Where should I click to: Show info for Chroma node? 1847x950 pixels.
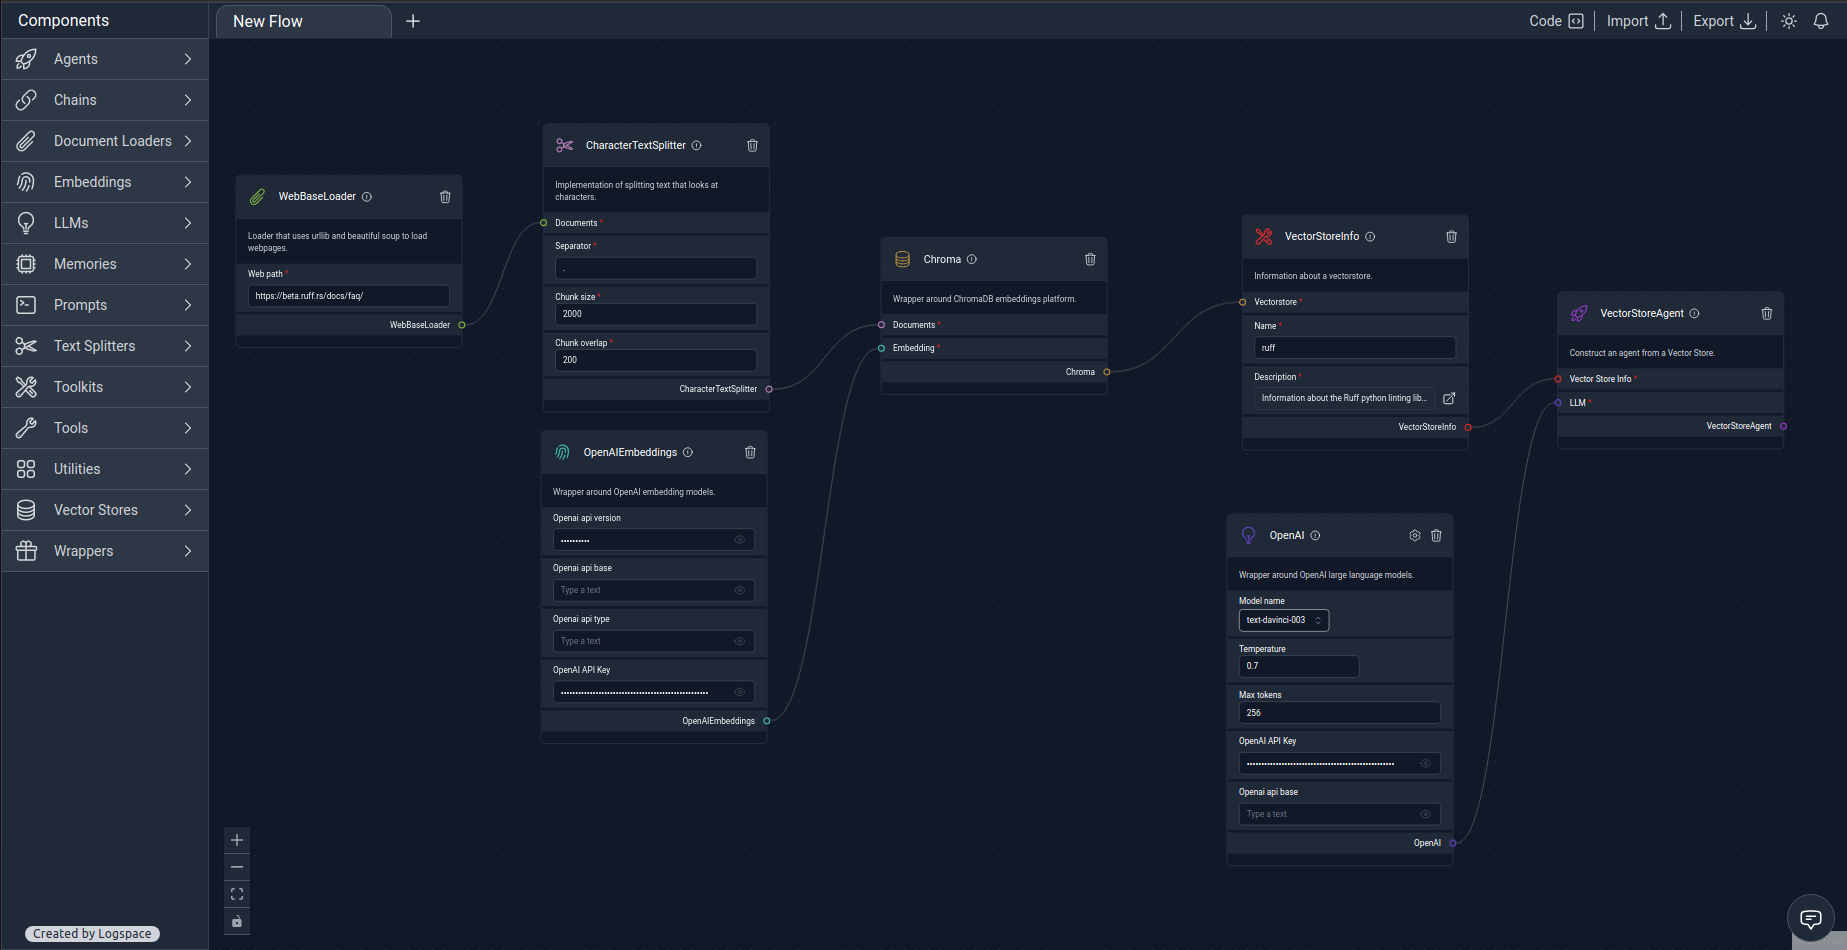click(972, 260)
